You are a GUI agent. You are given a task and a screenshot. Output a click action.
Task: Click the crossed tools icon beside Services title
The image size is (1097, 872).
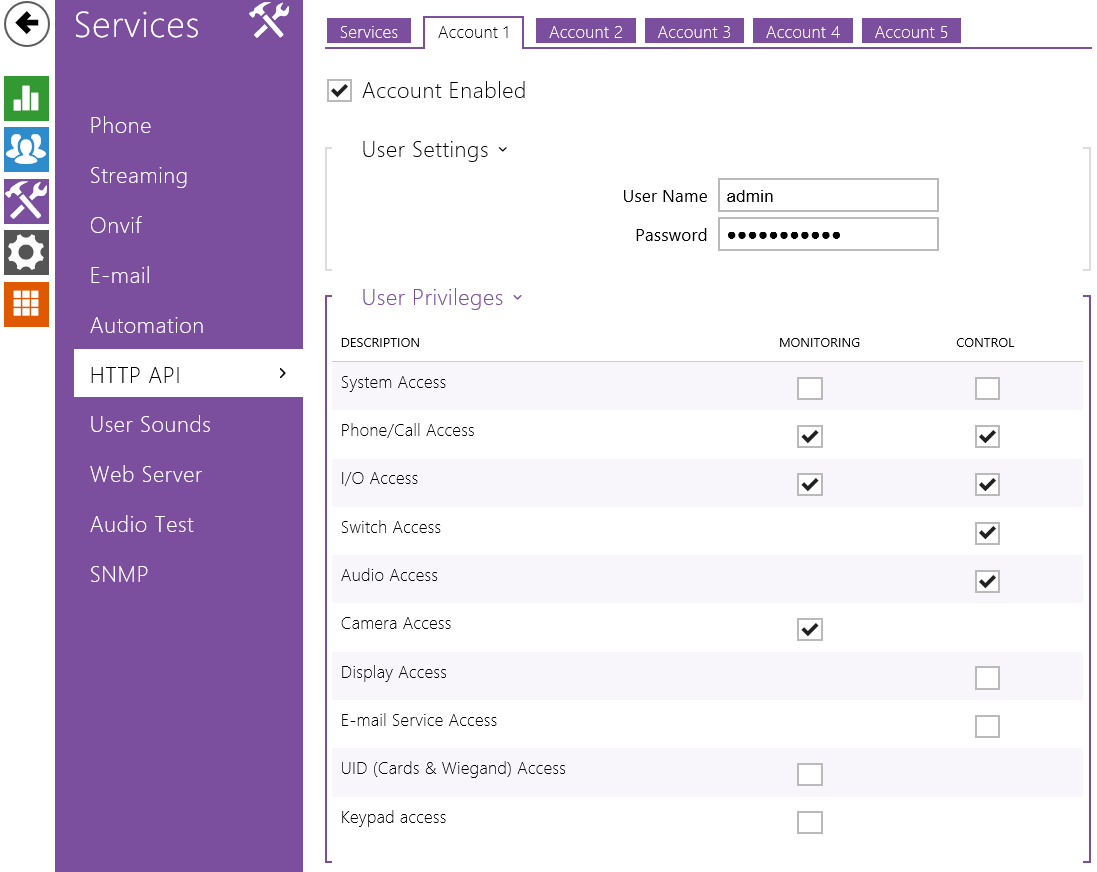270,21
